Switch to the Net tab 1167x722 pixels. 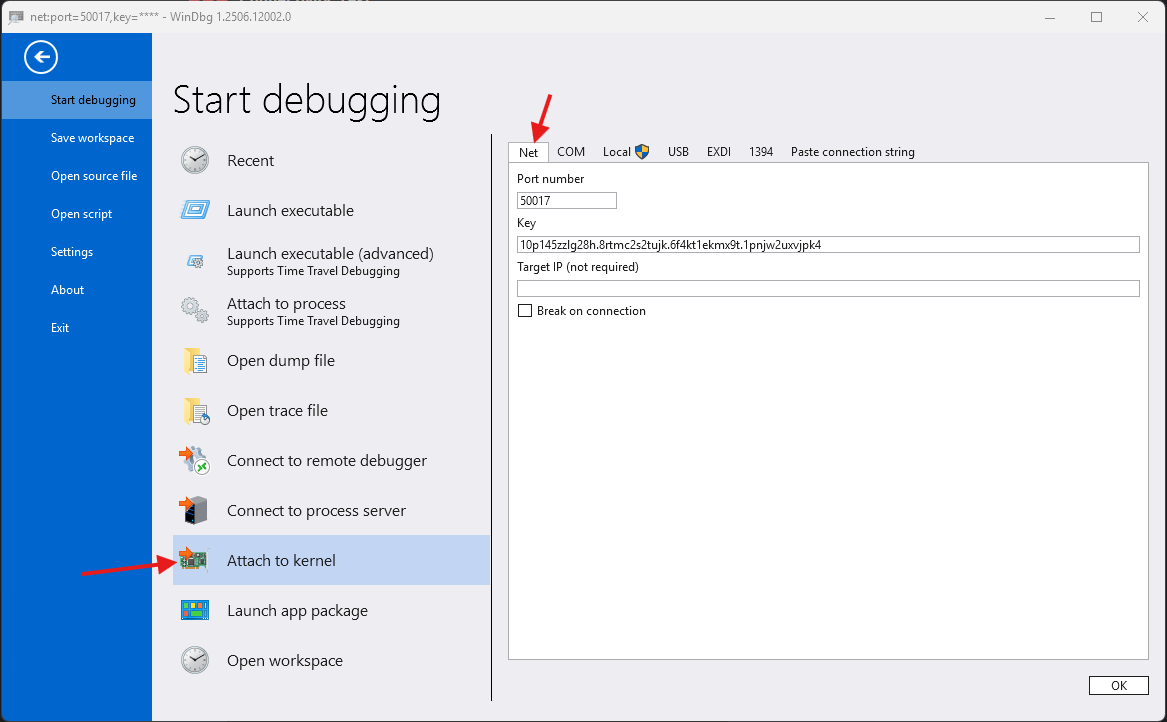tap(528, 152)
